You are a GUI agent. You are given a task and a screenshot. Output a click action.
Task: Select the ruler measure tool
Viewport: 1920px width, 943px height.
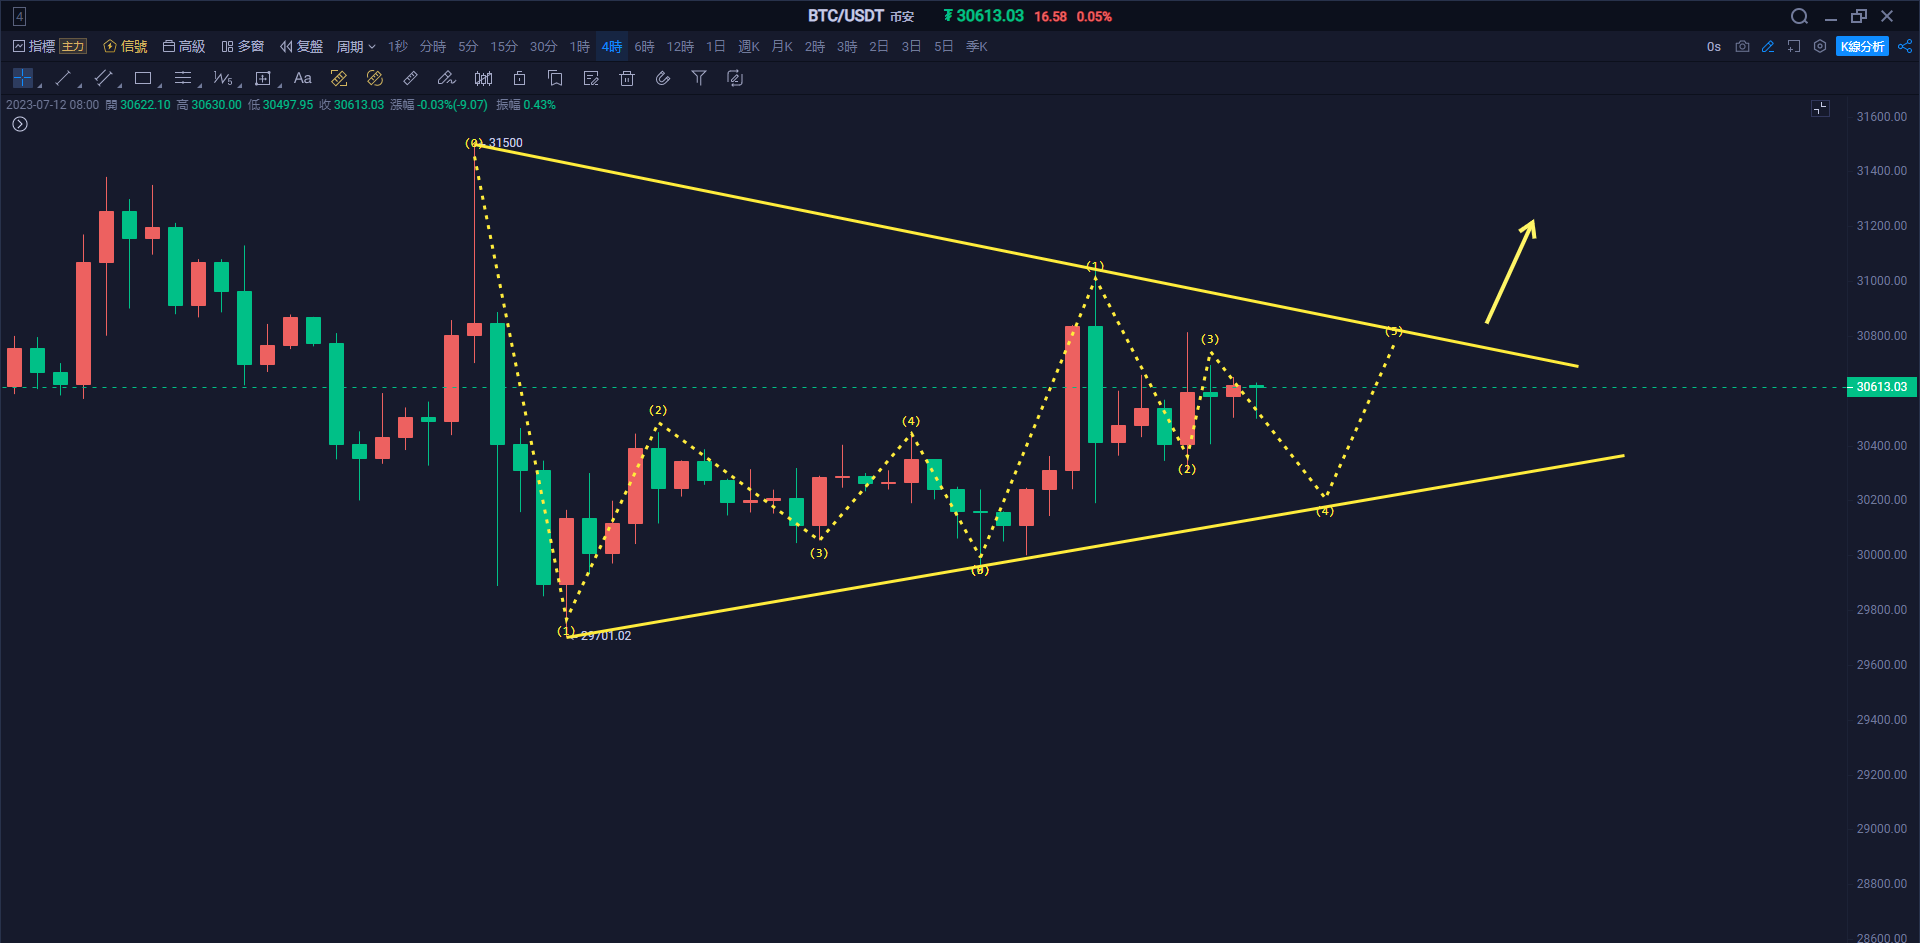point(410,78)
